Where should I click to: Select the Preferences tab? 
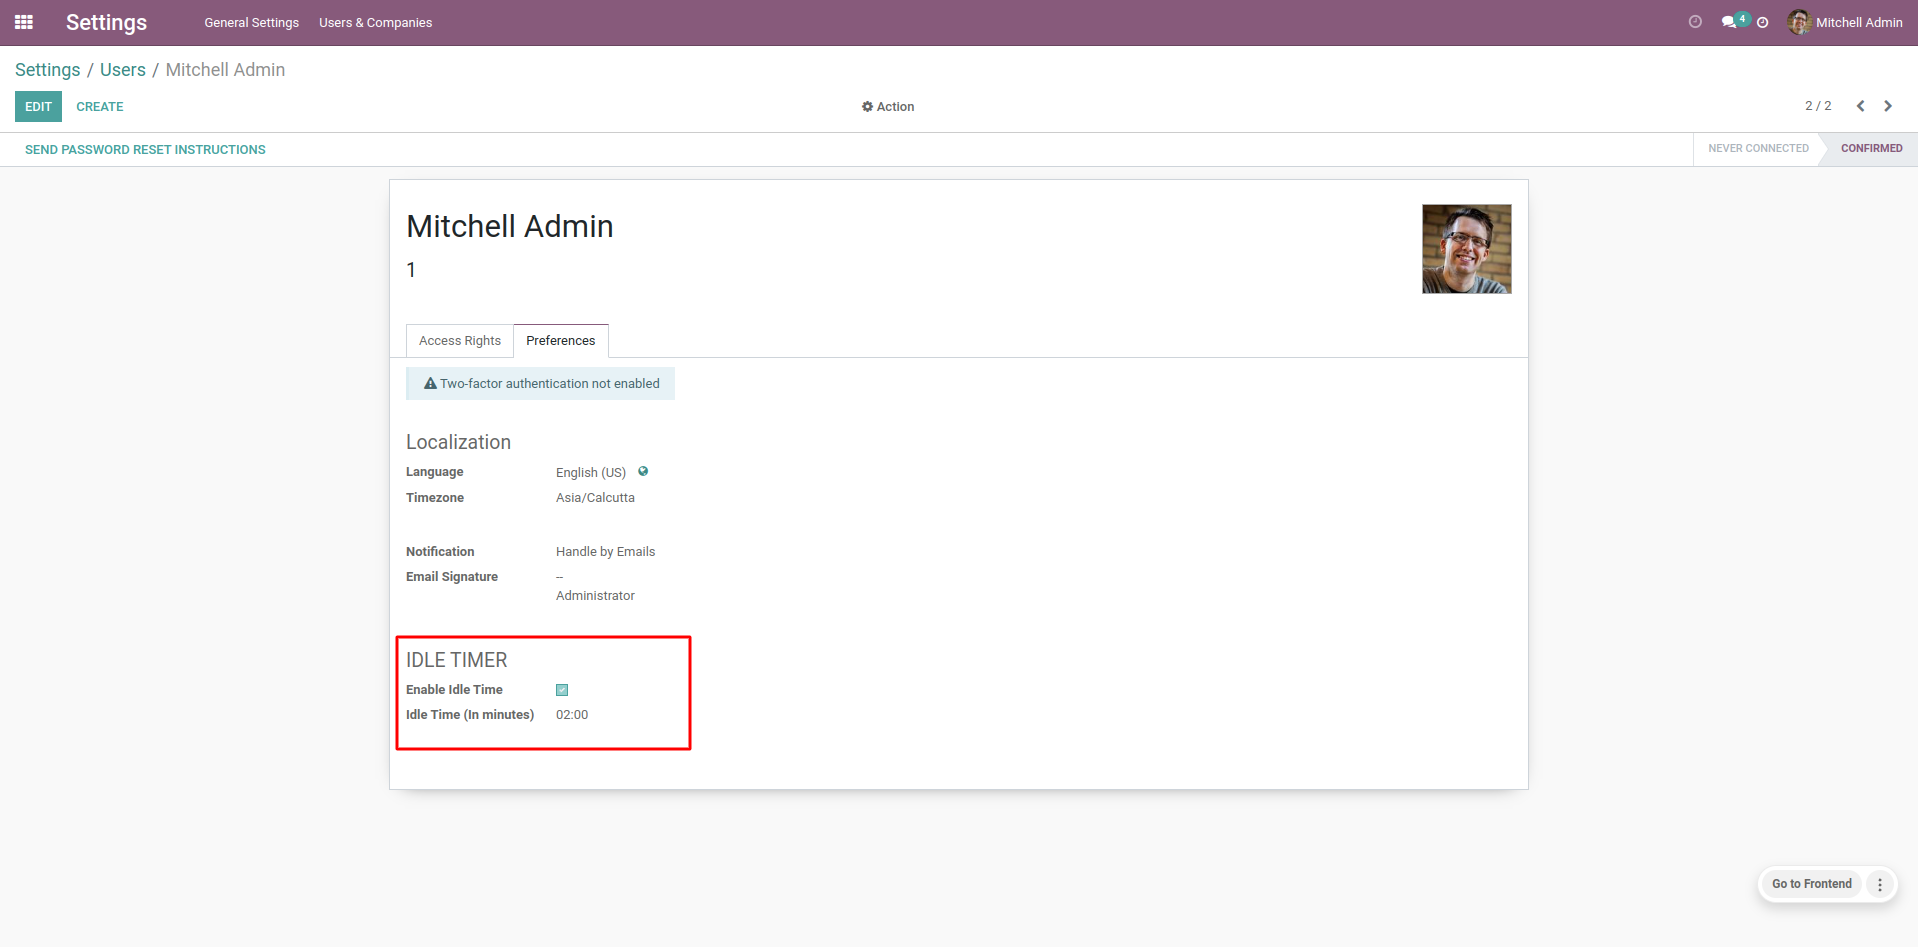[x=561, y=341]
